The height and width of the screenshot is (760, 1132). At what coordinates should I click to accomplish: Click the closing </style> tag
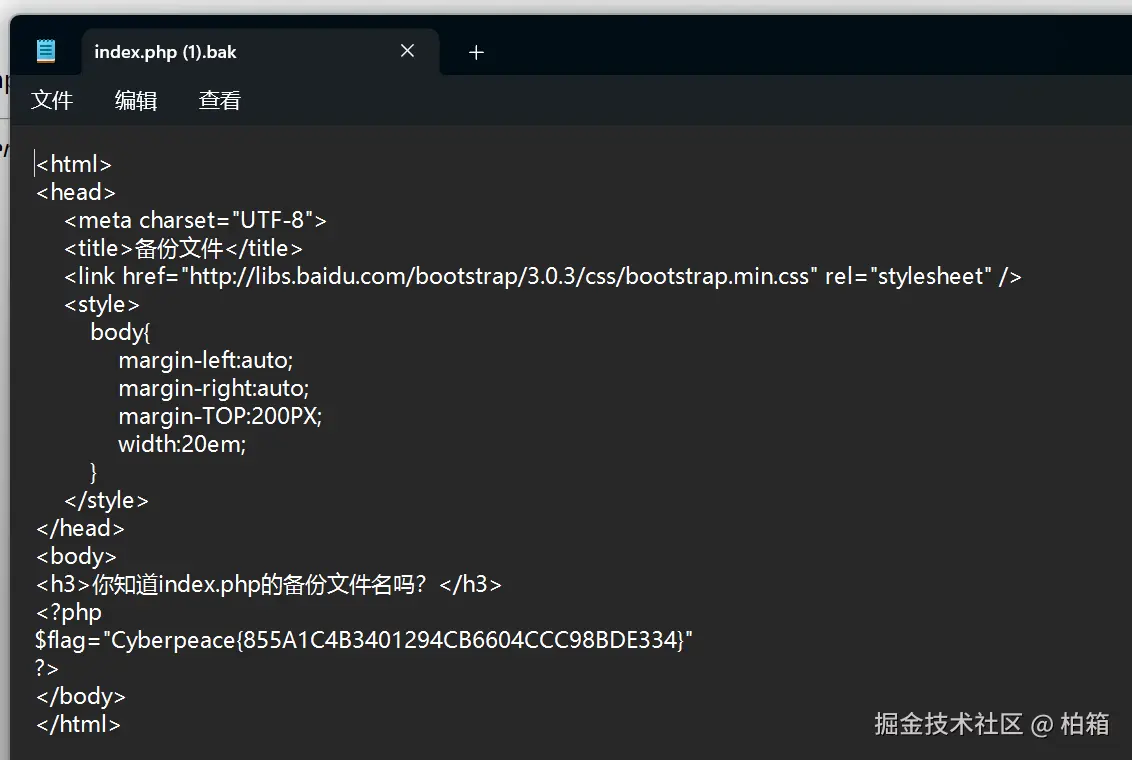point(106,500)
